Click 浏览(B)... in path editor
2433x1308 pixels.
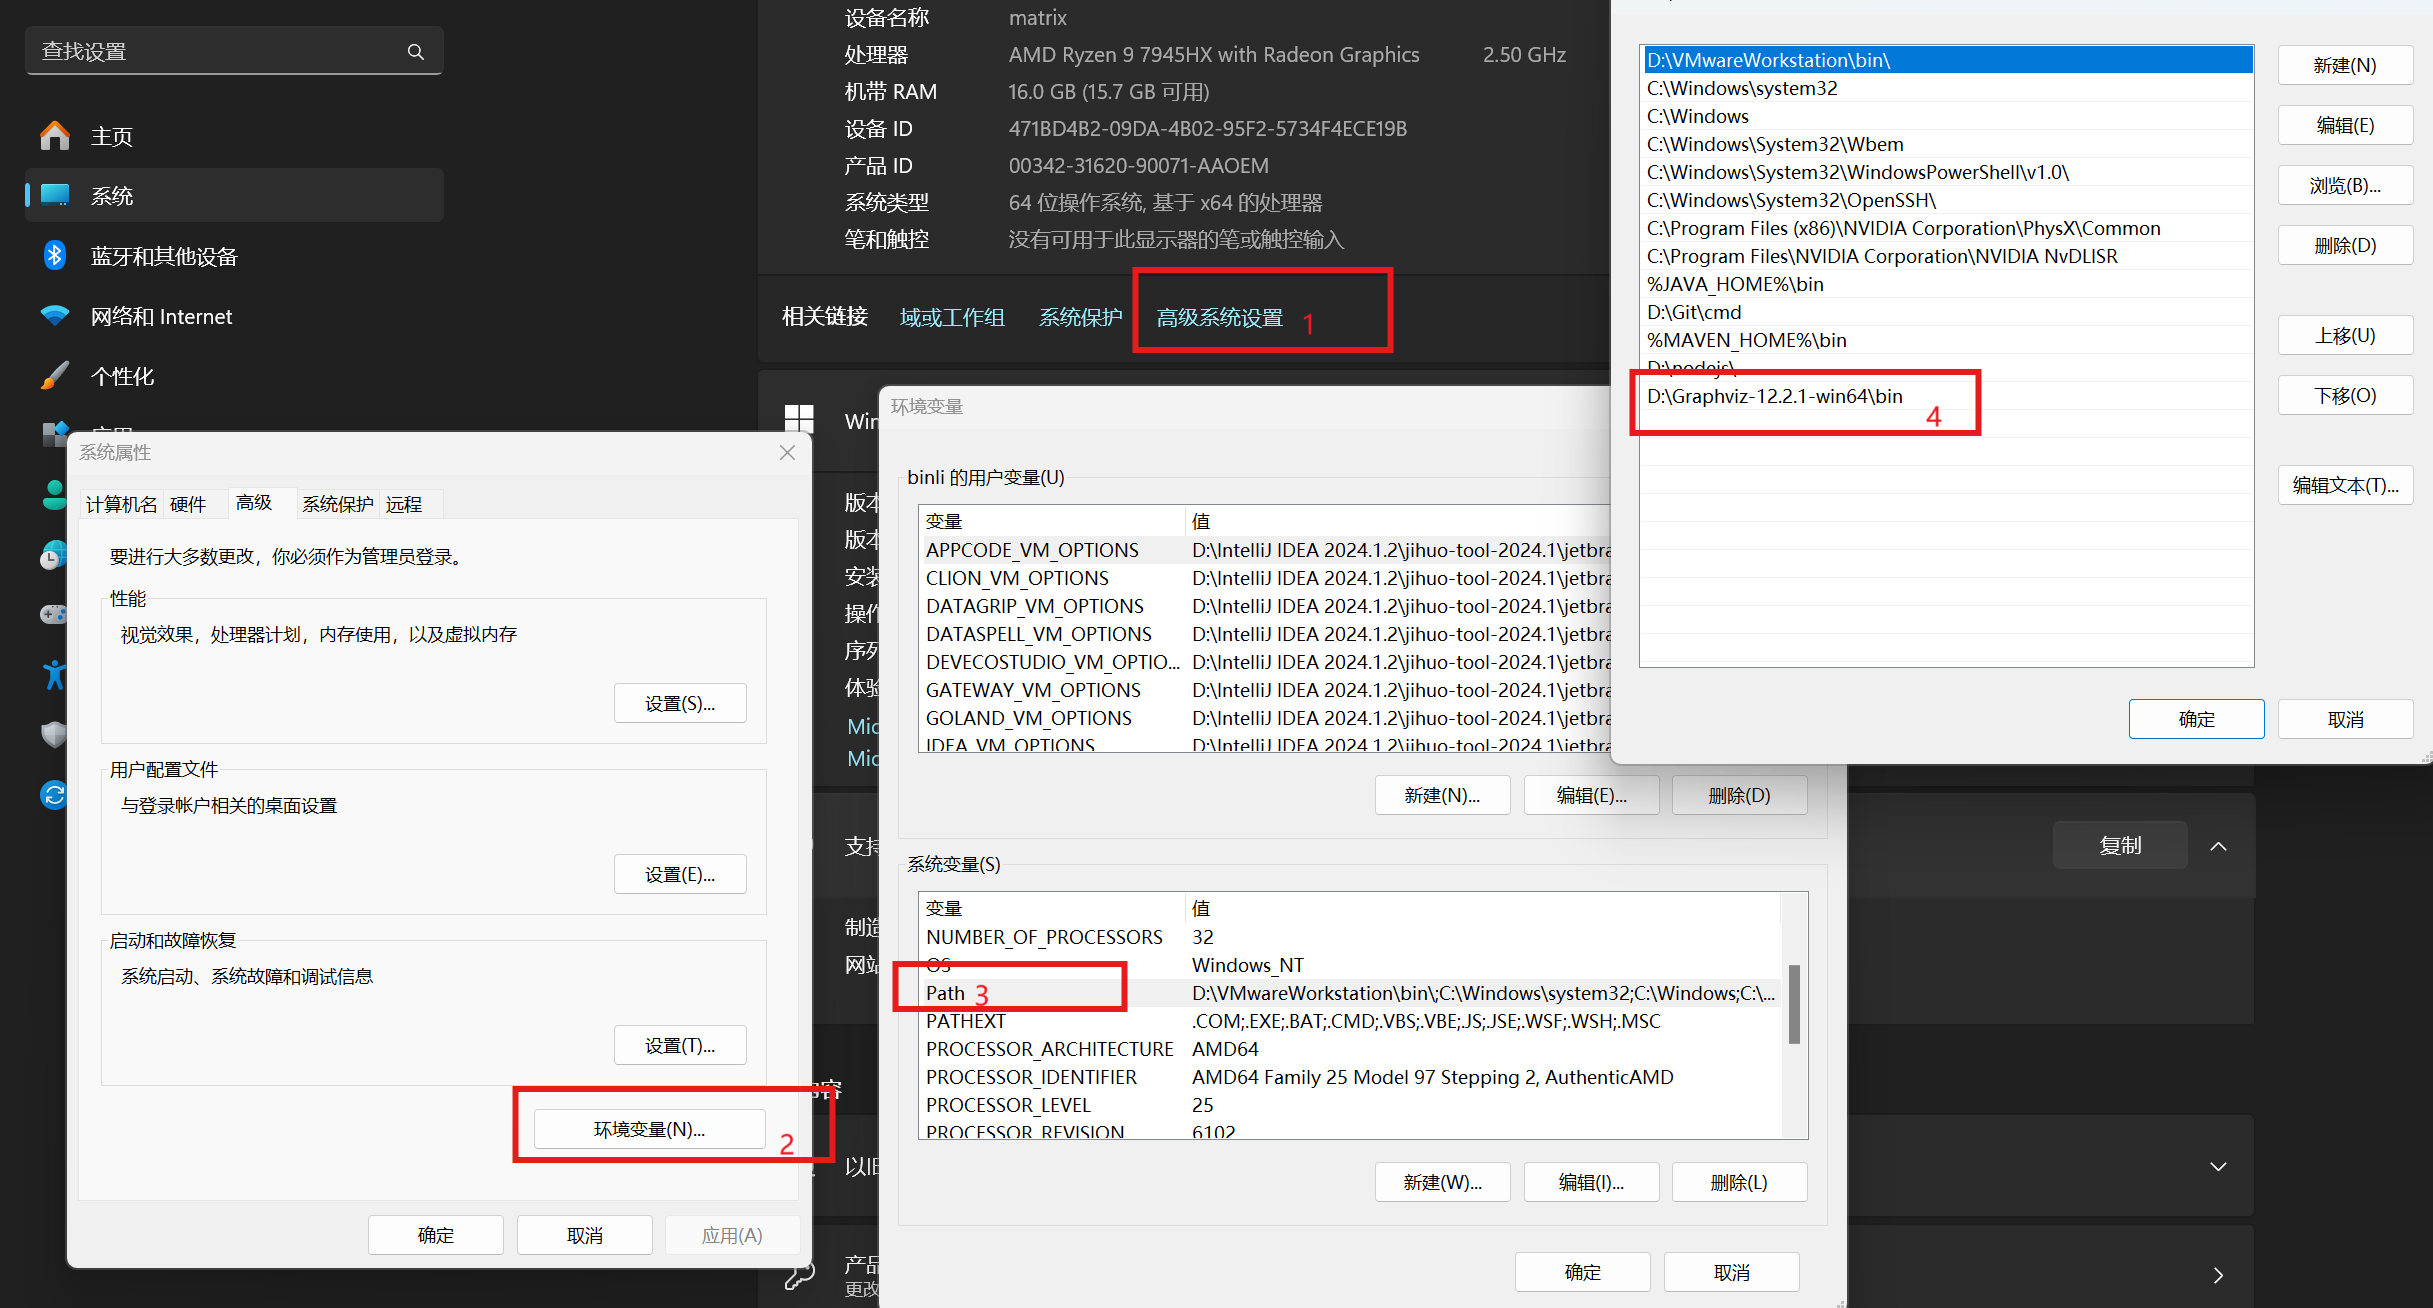[x=2345, y=185]
